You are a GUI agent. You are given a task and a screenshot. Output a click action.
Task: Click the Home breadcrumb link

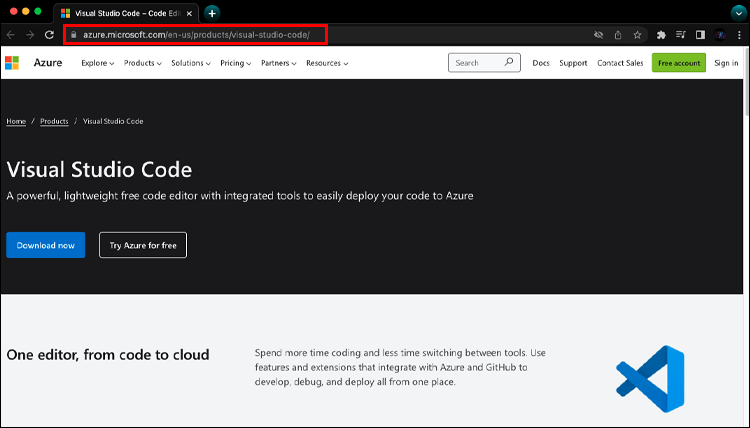pyautogui.click(x=16, y=121)
